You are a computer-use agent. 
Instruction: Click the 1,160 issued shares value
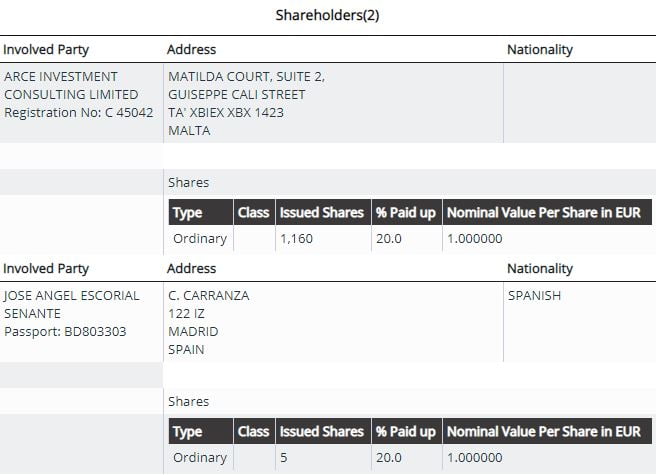tap(297, 239)
